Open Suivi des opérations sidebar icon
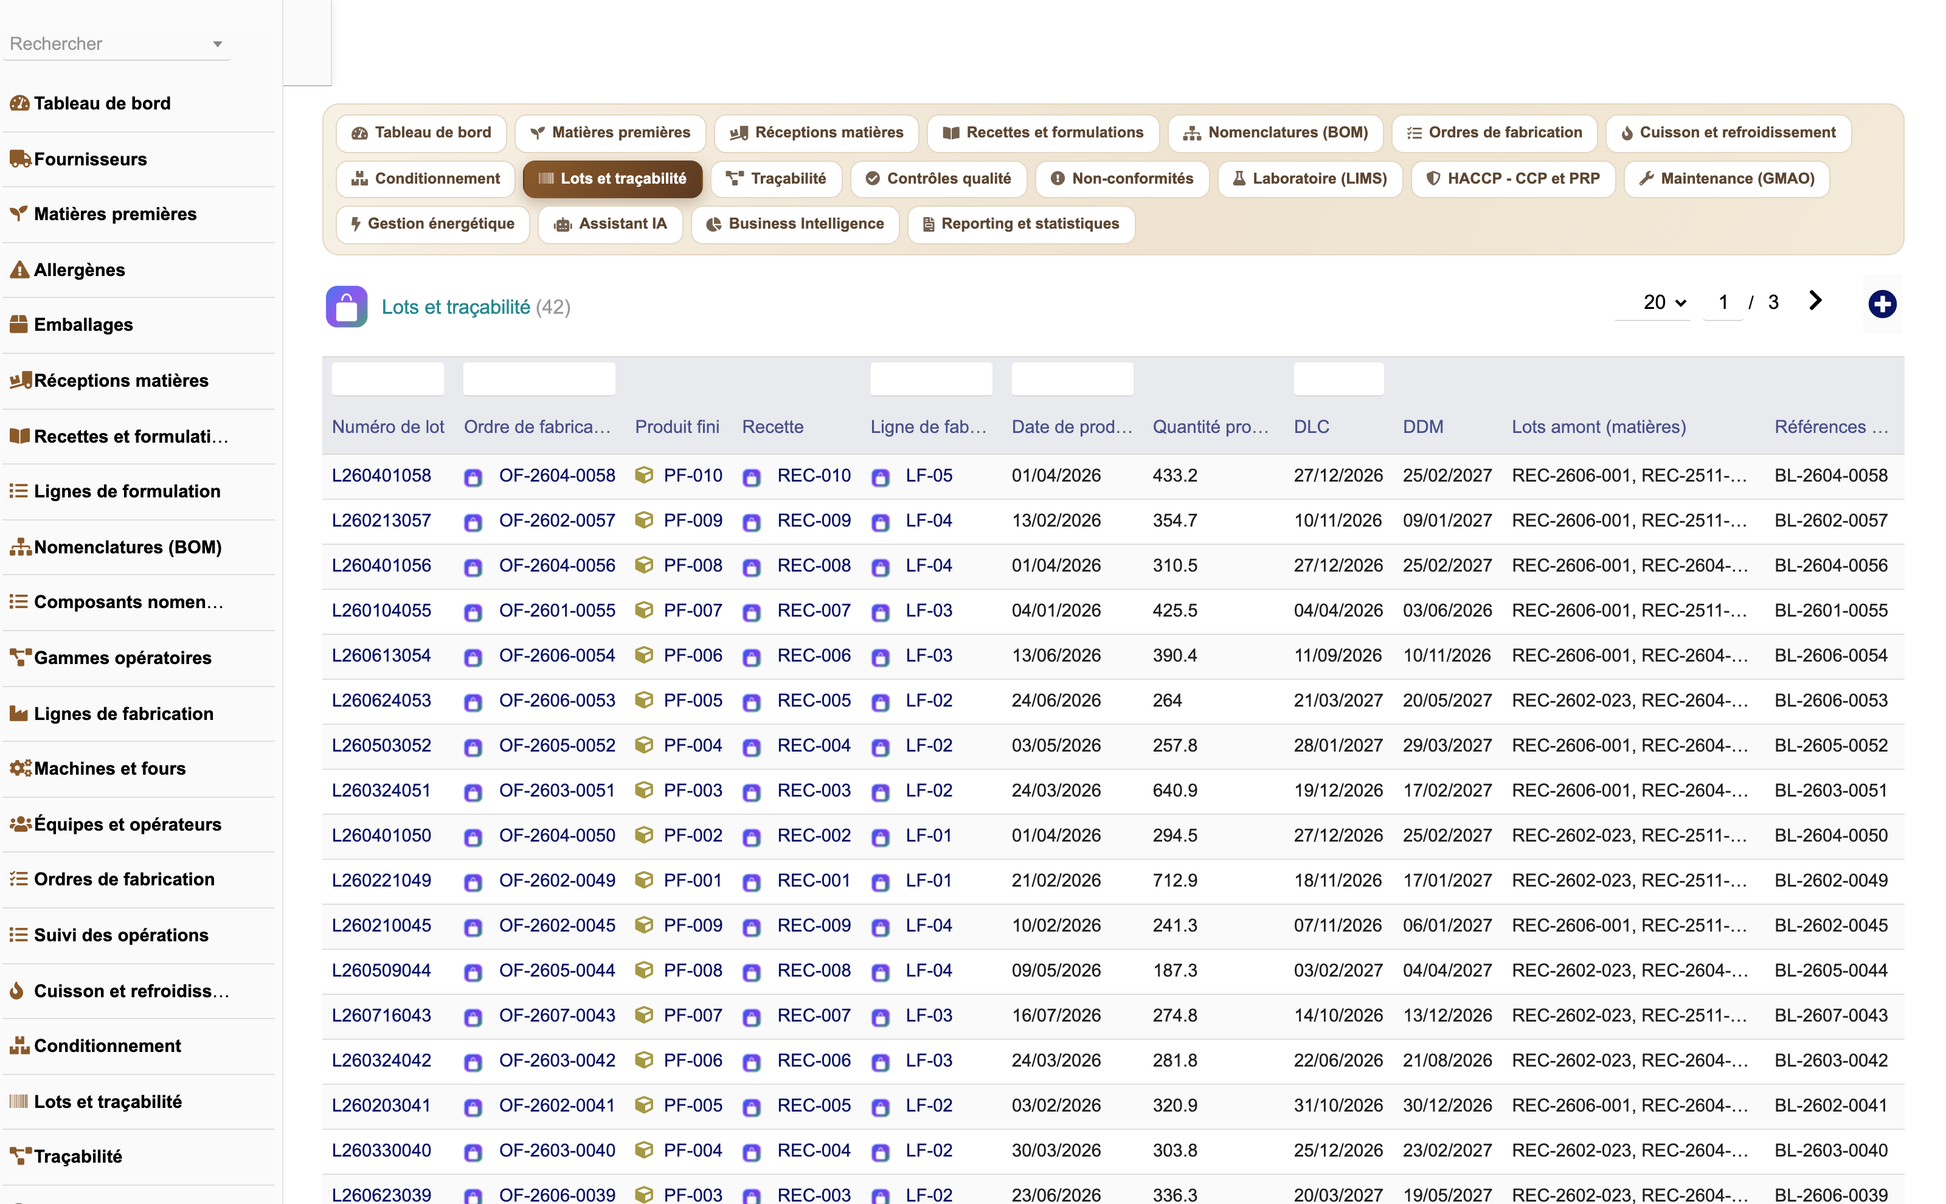 tap(19, 935)
